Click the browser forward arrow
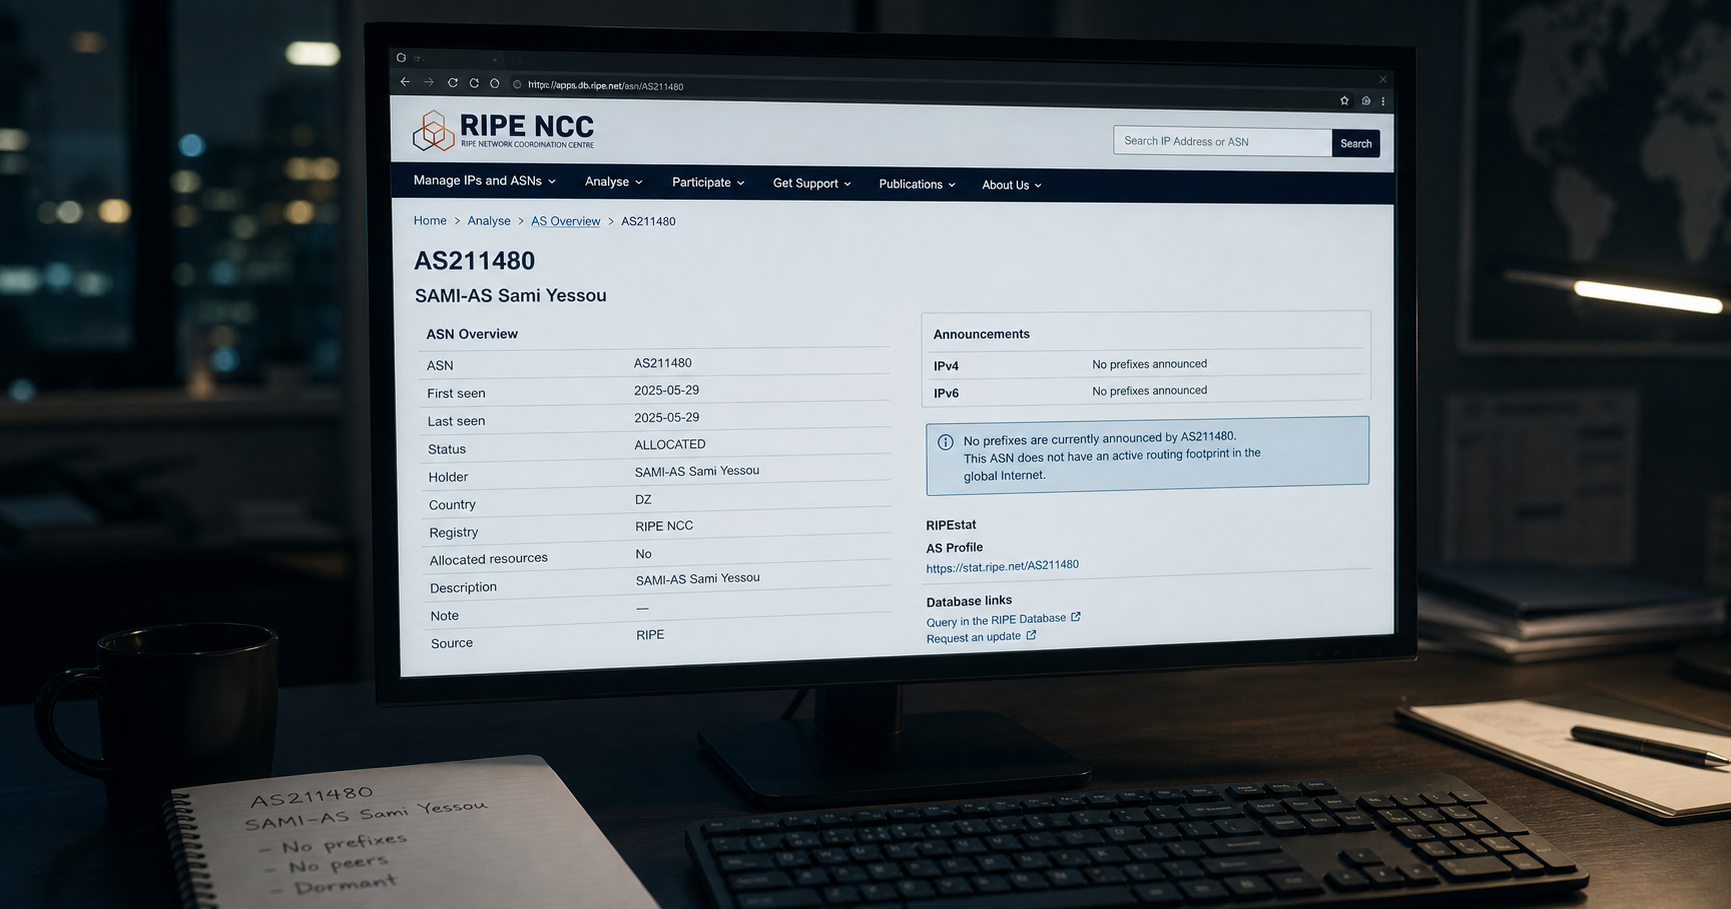 429,82
